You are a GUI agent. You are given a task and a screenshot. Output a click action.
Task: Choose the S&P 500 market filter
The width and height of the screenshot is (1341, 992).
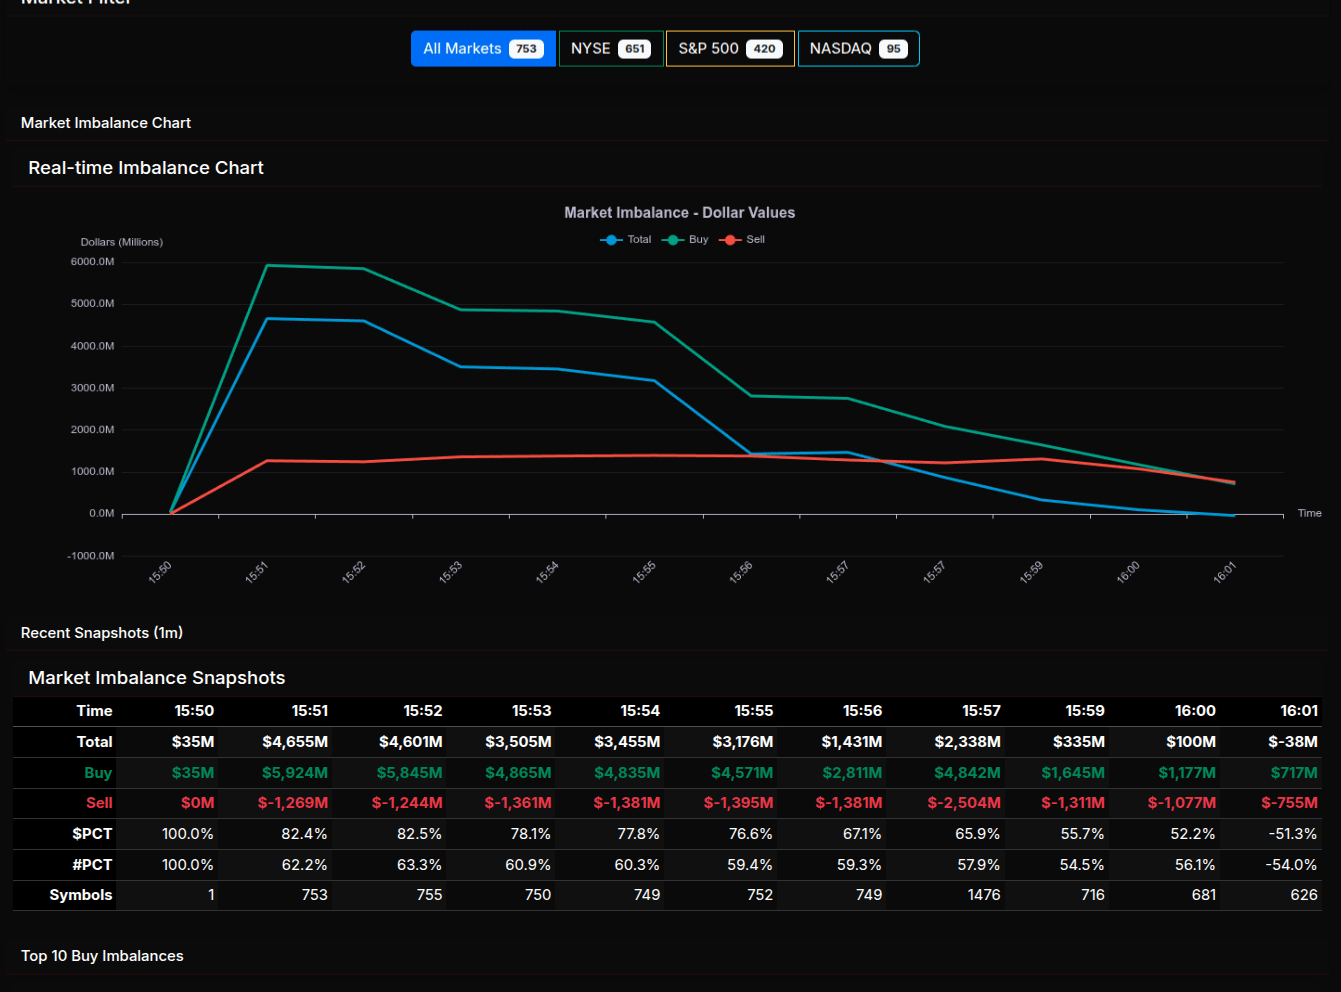click(x=708, y=49)
